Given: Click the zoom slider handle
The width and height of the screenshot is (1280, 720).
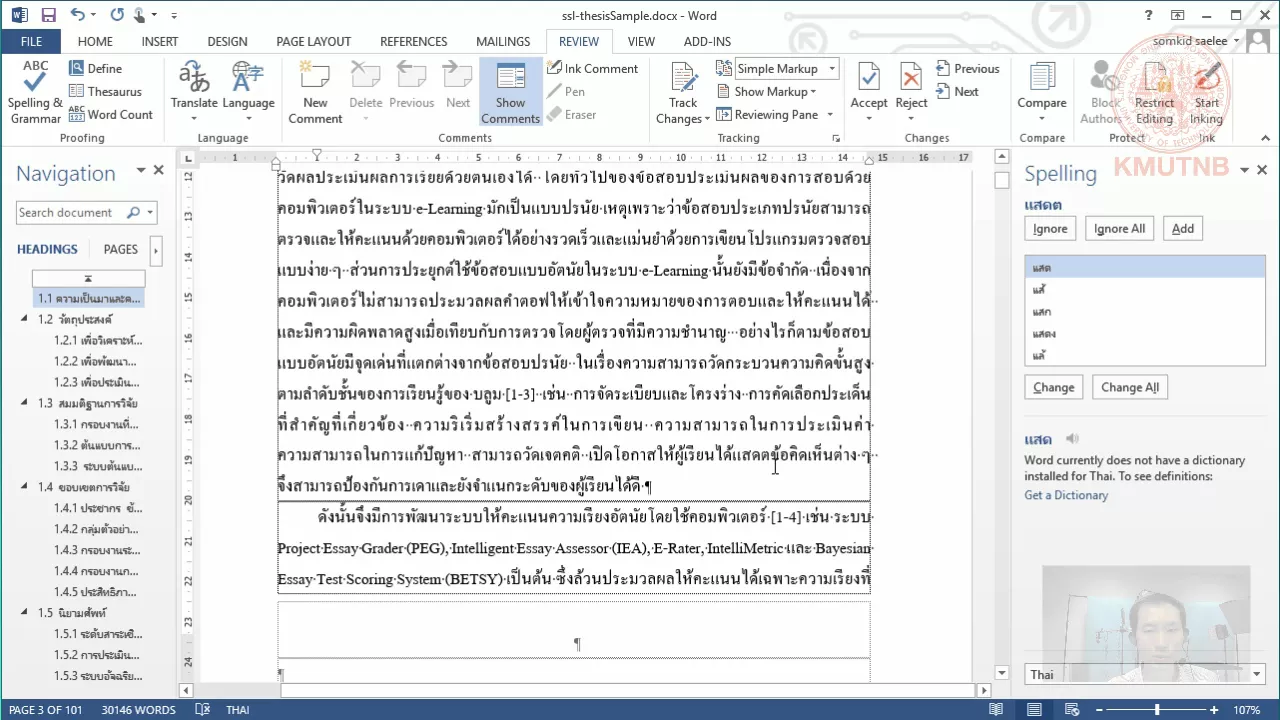Looking at the screenshot, I should [1157, 710].
